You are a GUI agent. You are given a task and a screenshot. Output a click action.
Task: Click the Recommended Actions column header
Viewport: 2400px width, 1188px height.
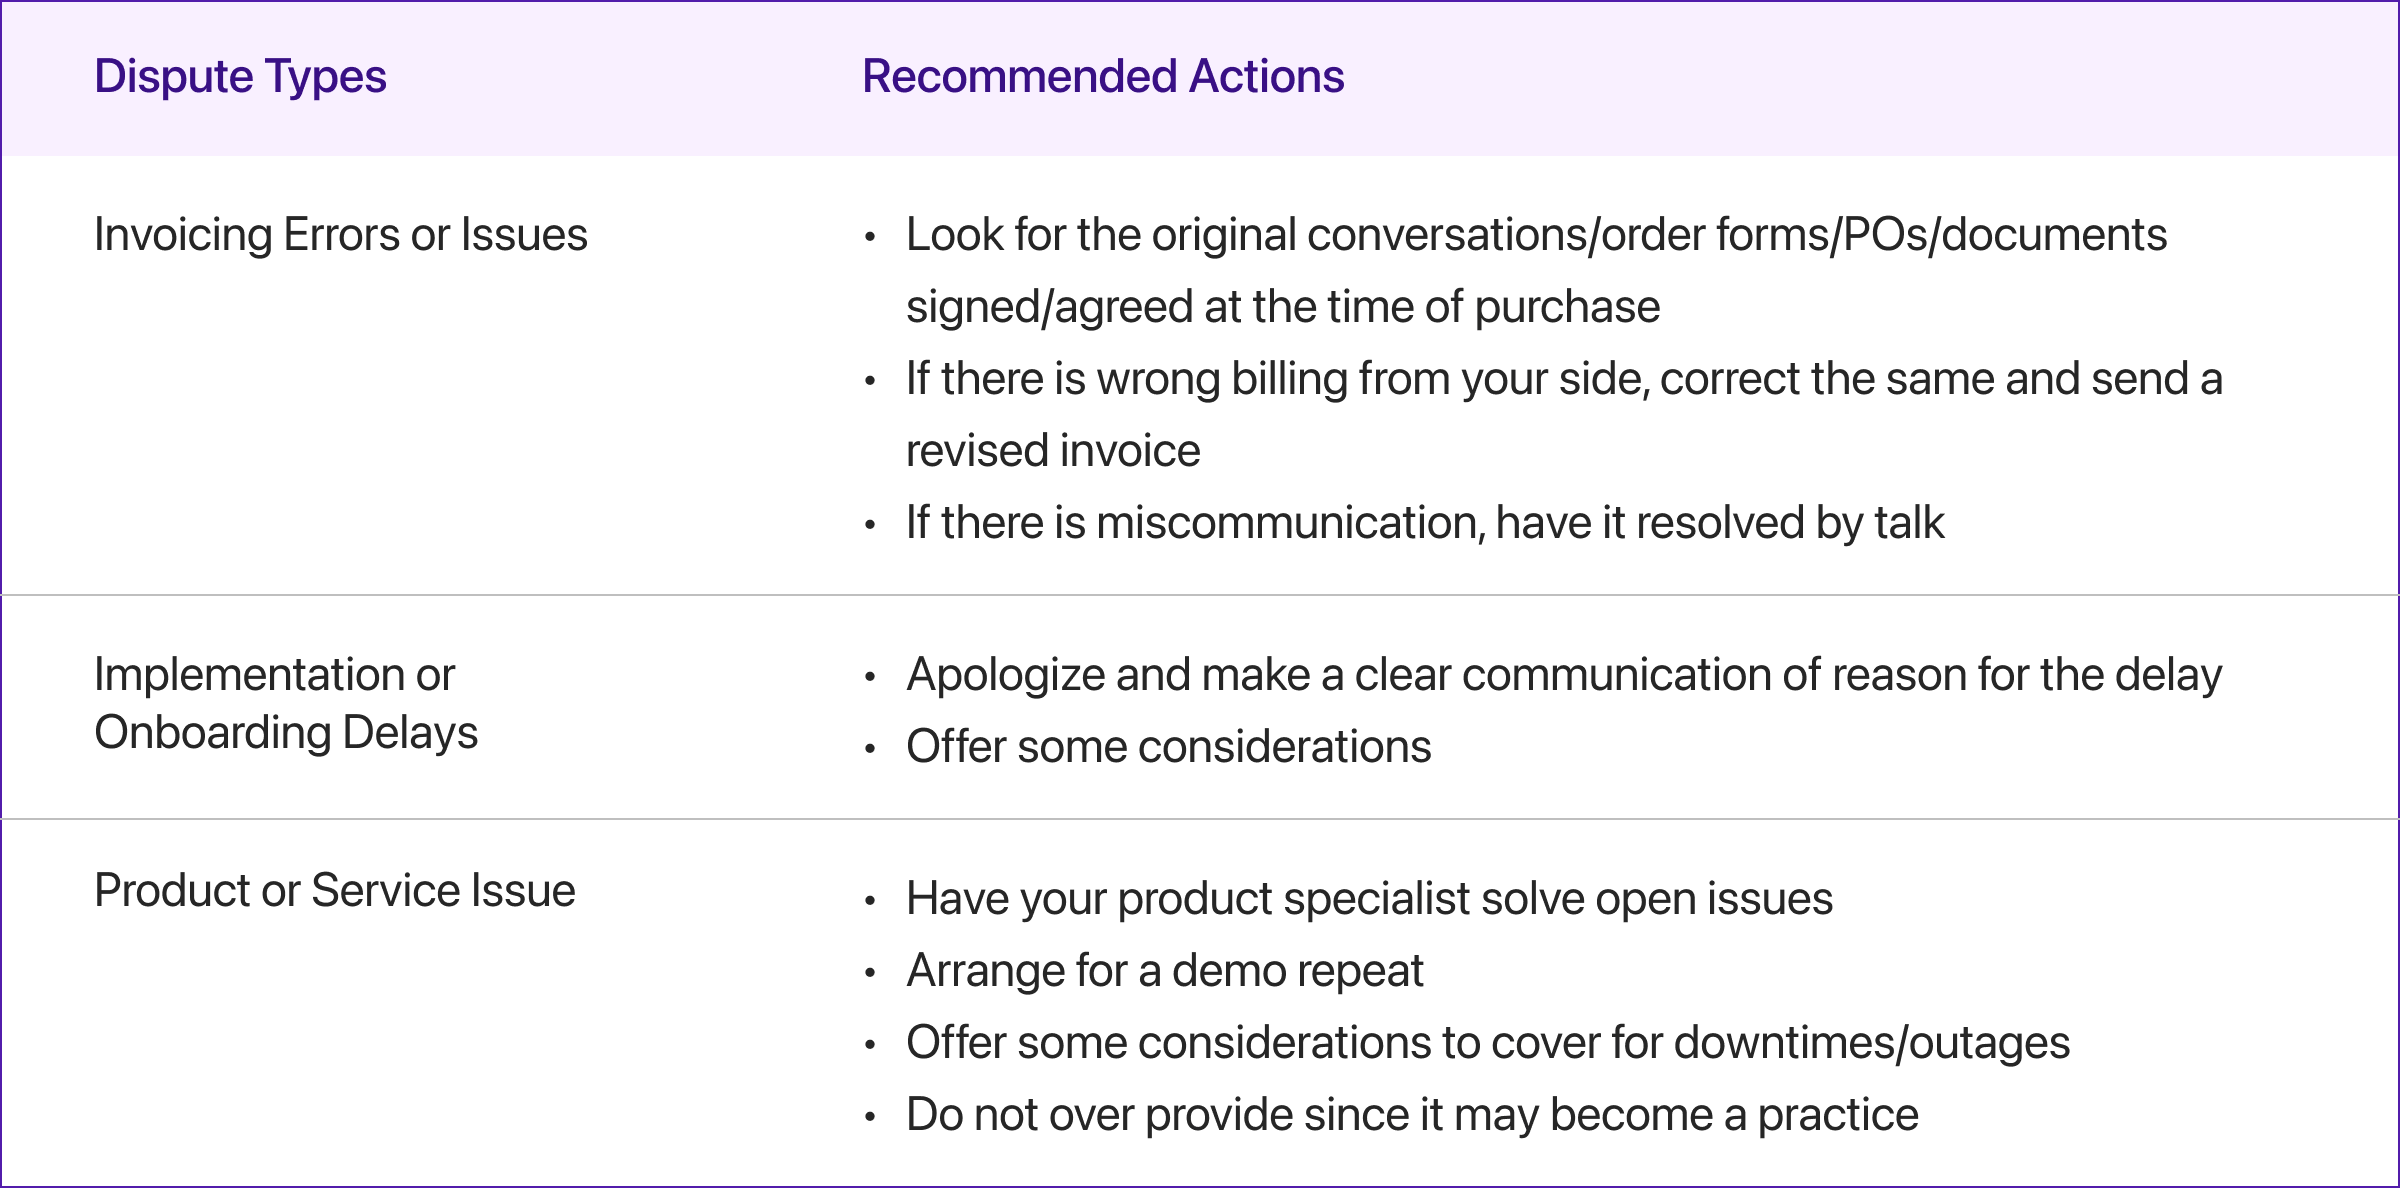1103,77
